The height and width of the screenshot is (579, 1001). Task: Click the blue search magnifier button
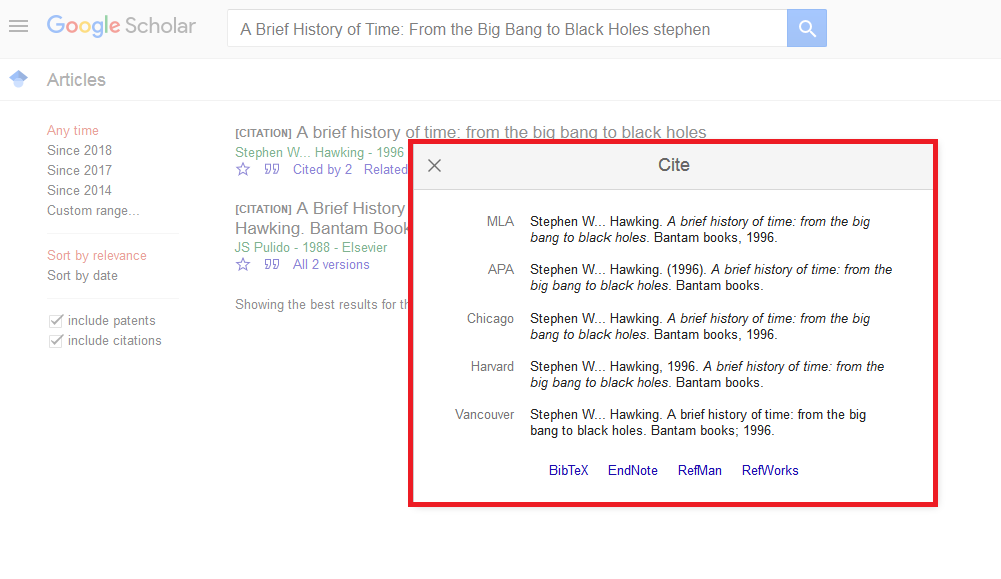tap(806, 28)
